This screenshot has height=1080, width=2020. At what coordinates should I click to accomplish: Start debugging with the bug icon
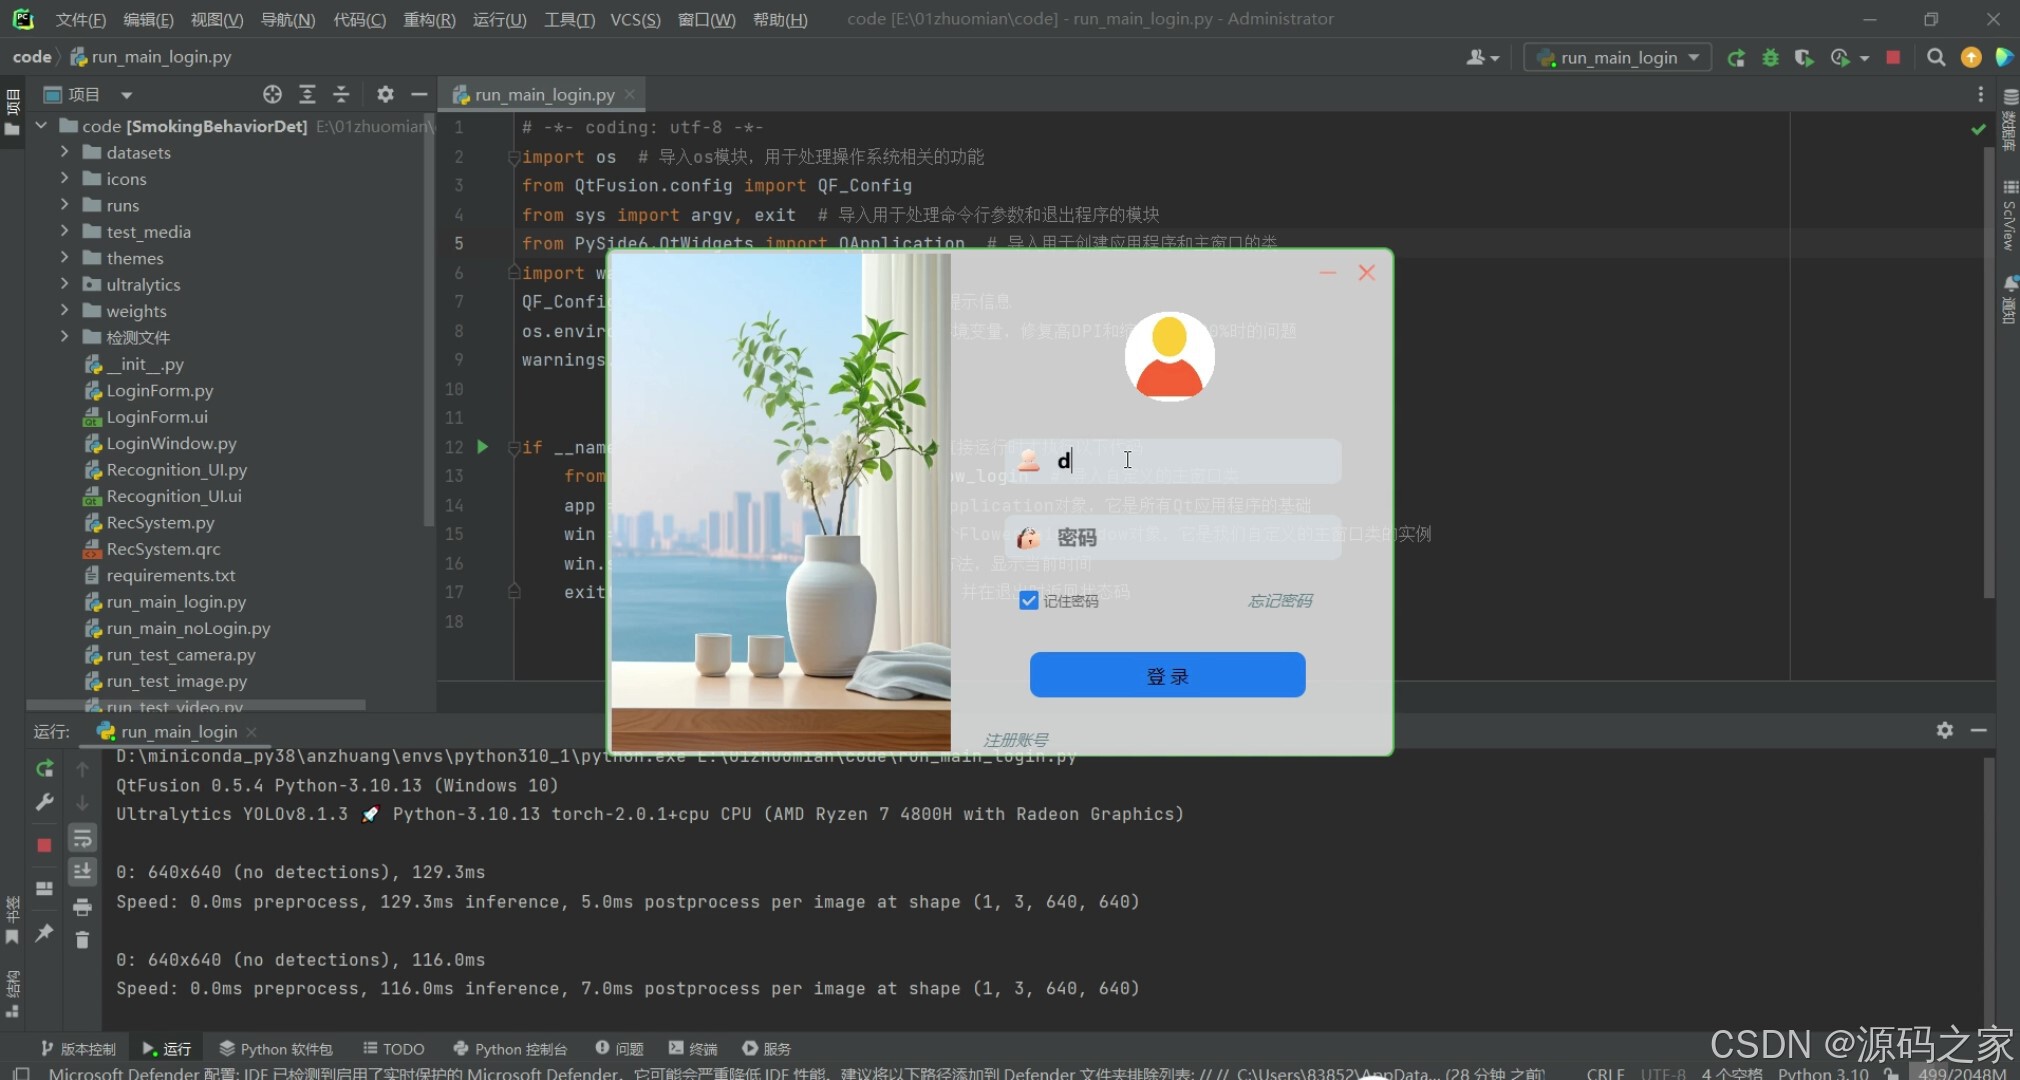[1771, 58]
